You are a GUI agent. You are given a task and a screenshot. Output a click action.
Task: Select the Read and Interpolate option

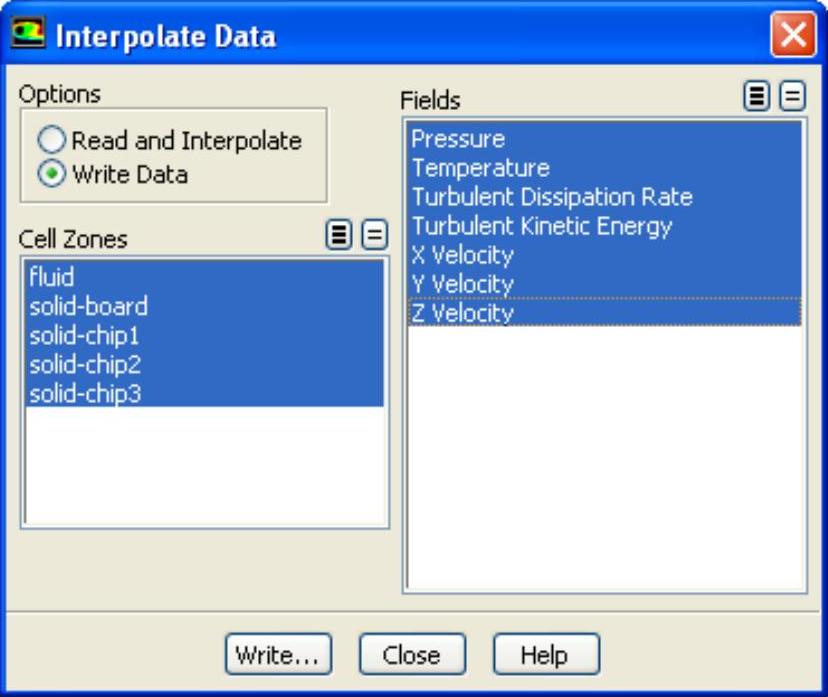52,141
